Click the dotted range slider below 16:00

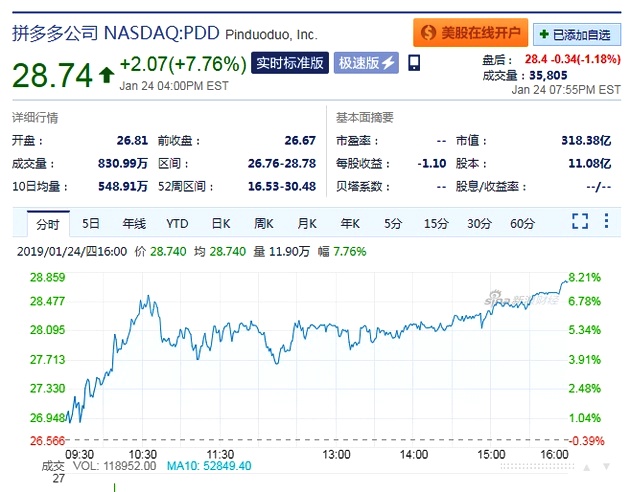[537, 467]
